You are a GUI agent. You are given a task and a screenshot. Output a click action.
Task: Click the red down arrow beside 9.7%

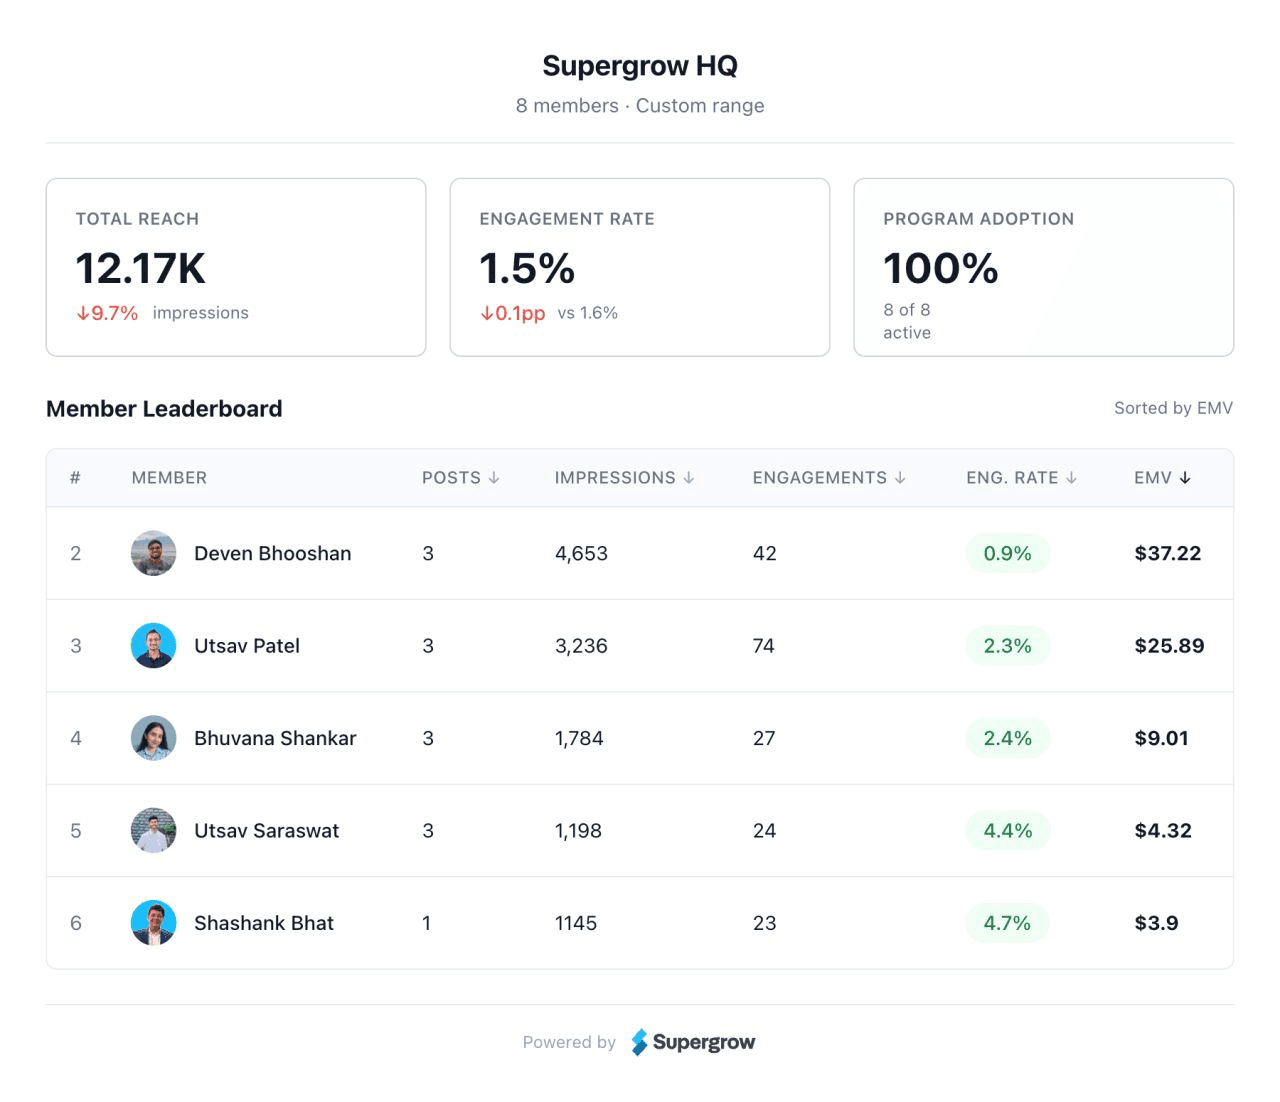click(83, 313)
